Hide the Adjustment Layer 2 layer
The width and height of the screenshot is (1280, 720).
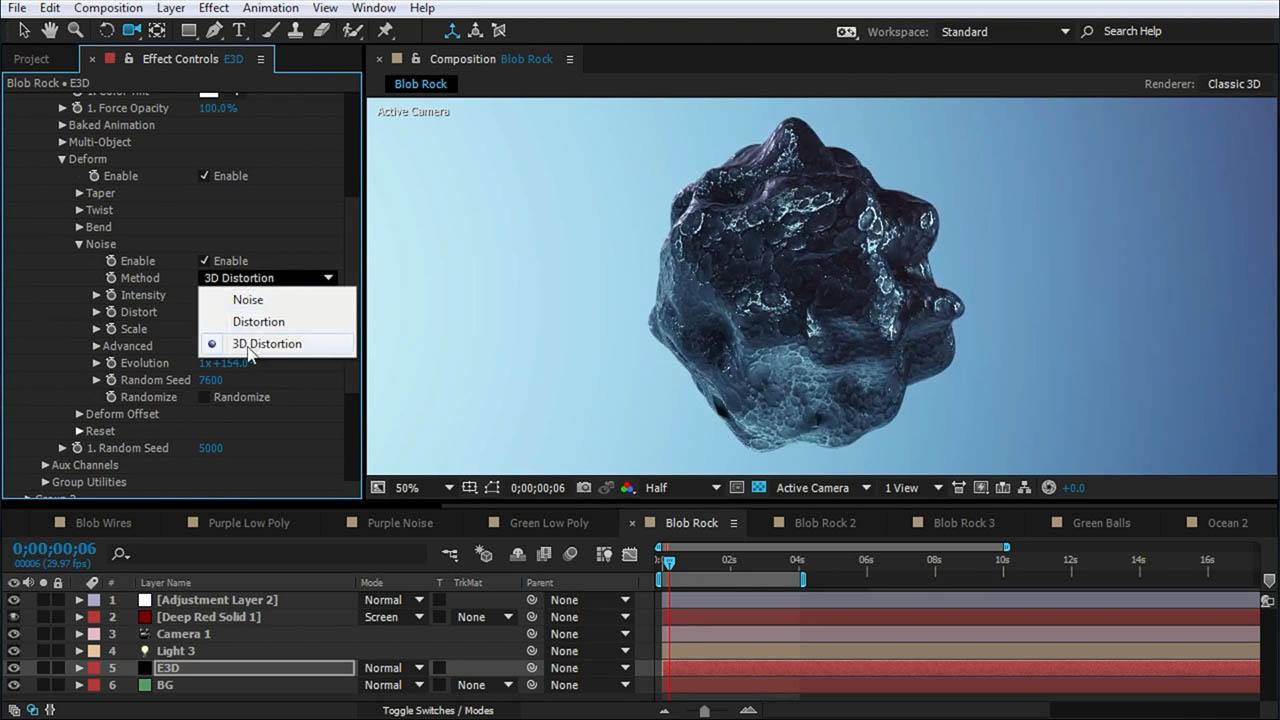point(14,600)
